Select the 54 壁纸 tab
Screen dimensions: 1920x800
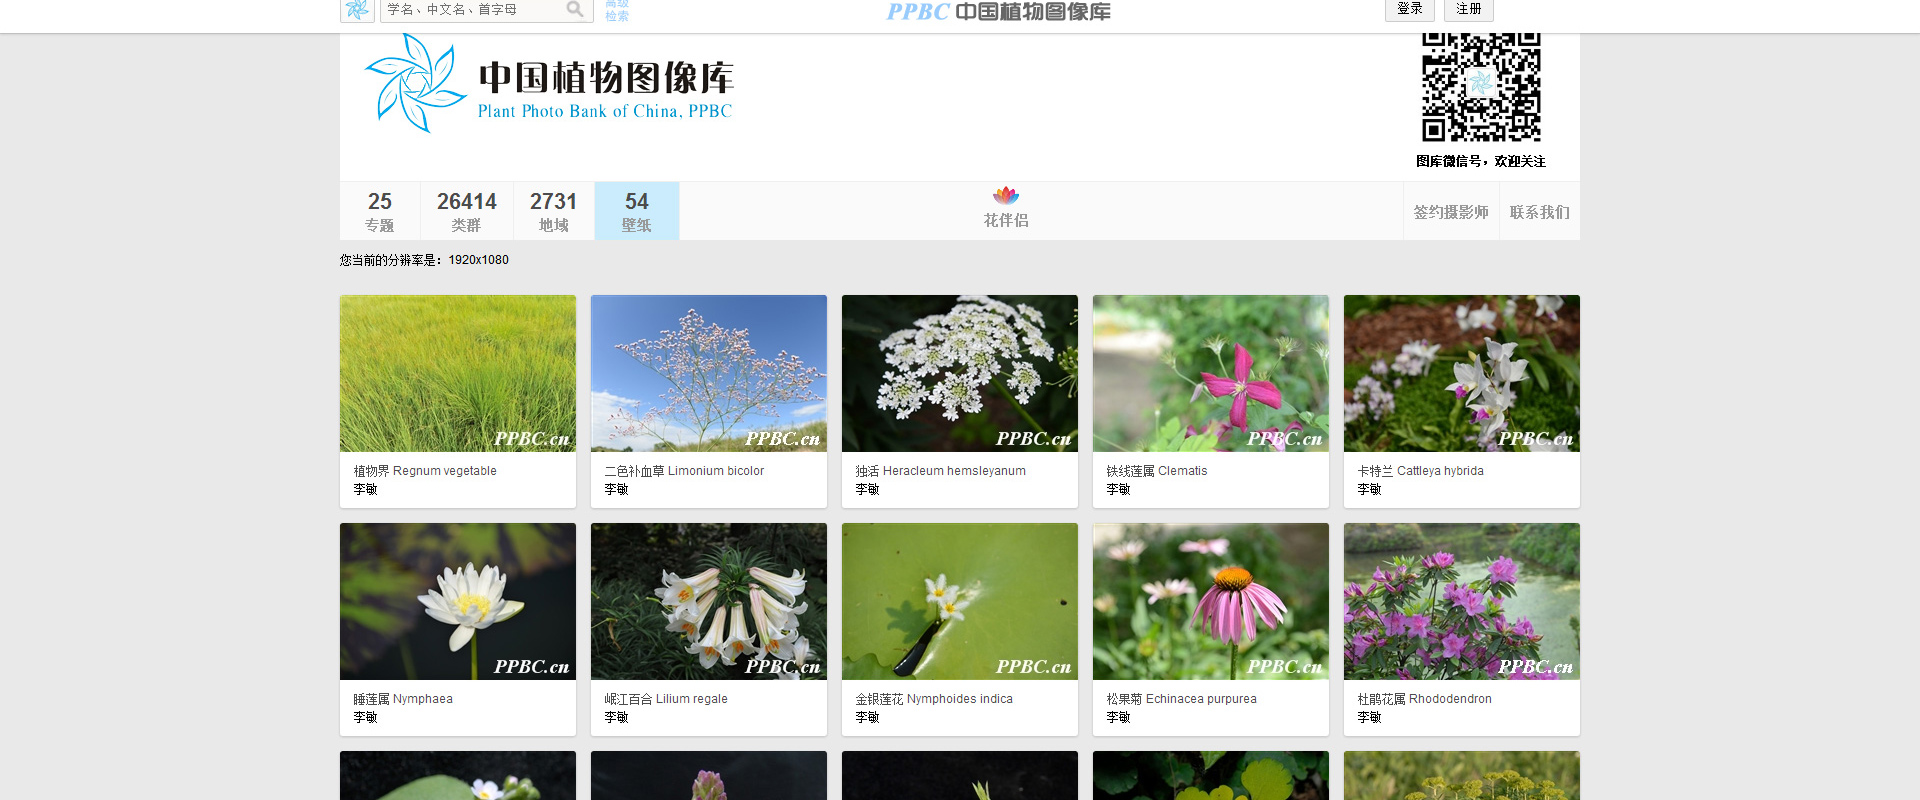point(637,211)
